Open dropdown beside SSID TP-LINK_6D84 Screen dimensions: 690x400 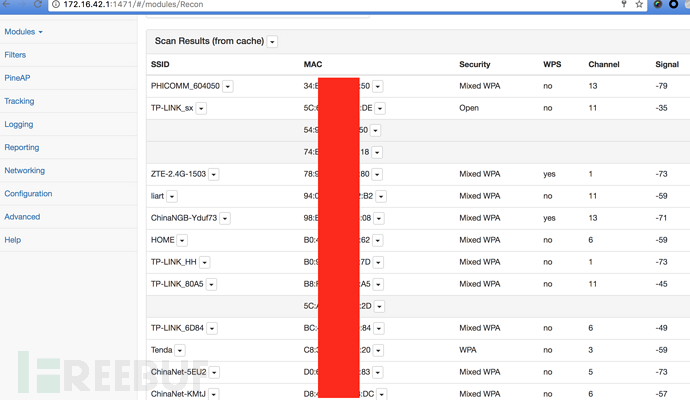pyautogui.click(x=212, y=328)
